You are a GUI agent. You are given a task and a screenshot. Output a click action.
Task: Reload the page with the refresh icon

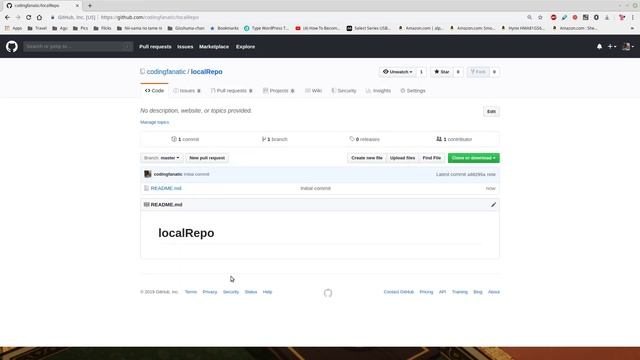(29, 17)
